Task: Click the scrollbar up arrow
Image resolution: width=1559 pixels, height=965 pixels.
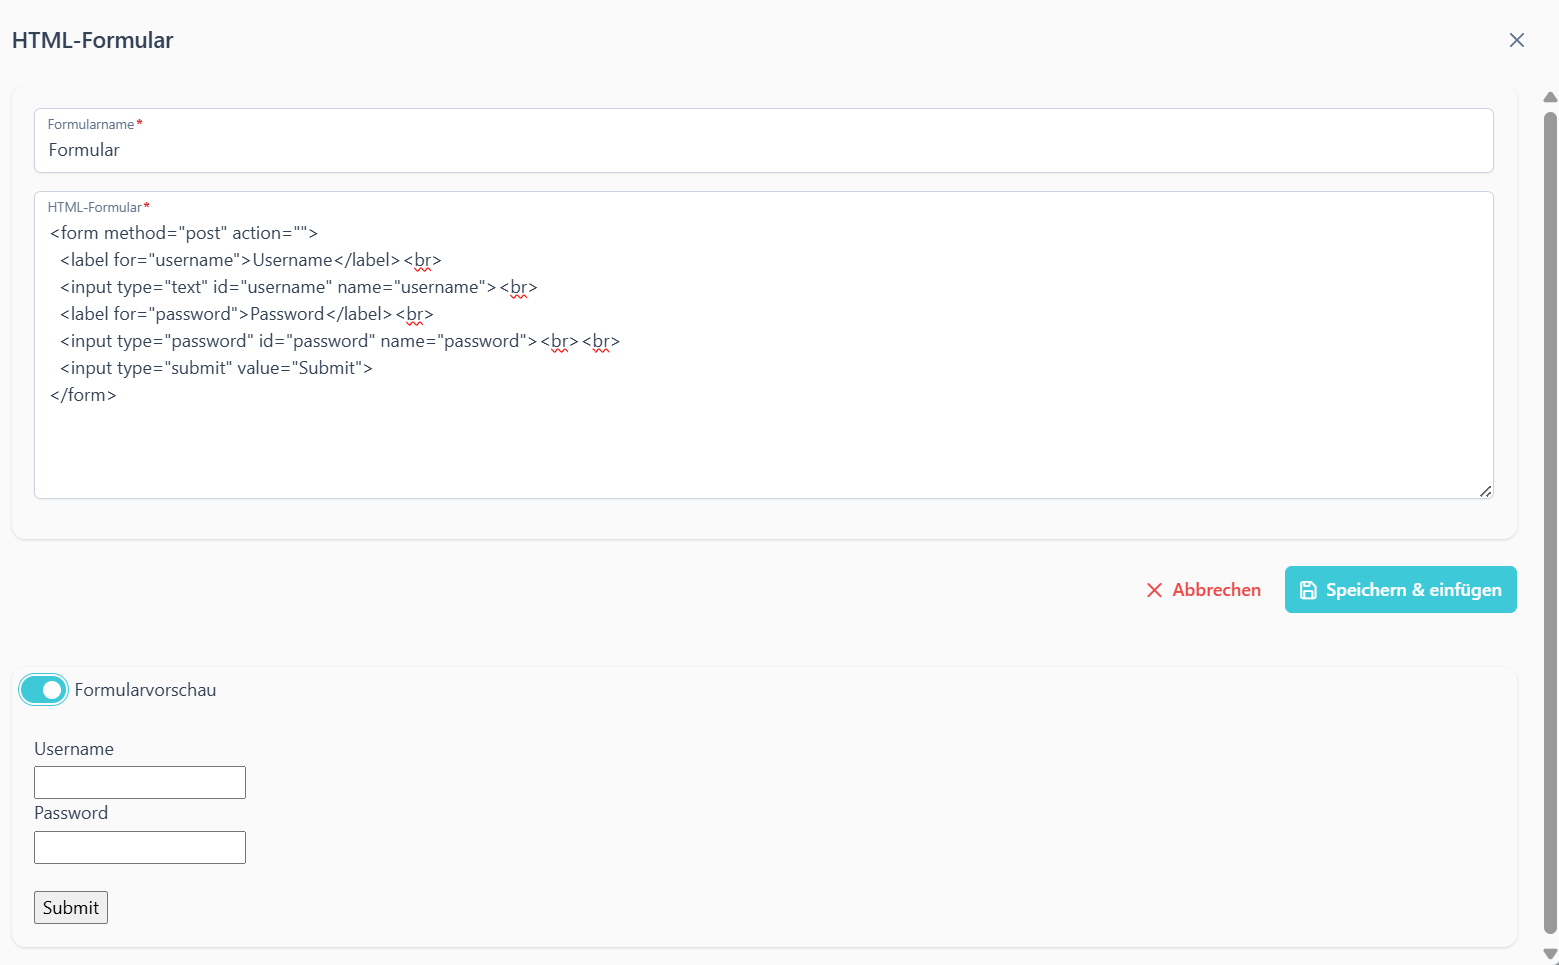Action: 1550,97
